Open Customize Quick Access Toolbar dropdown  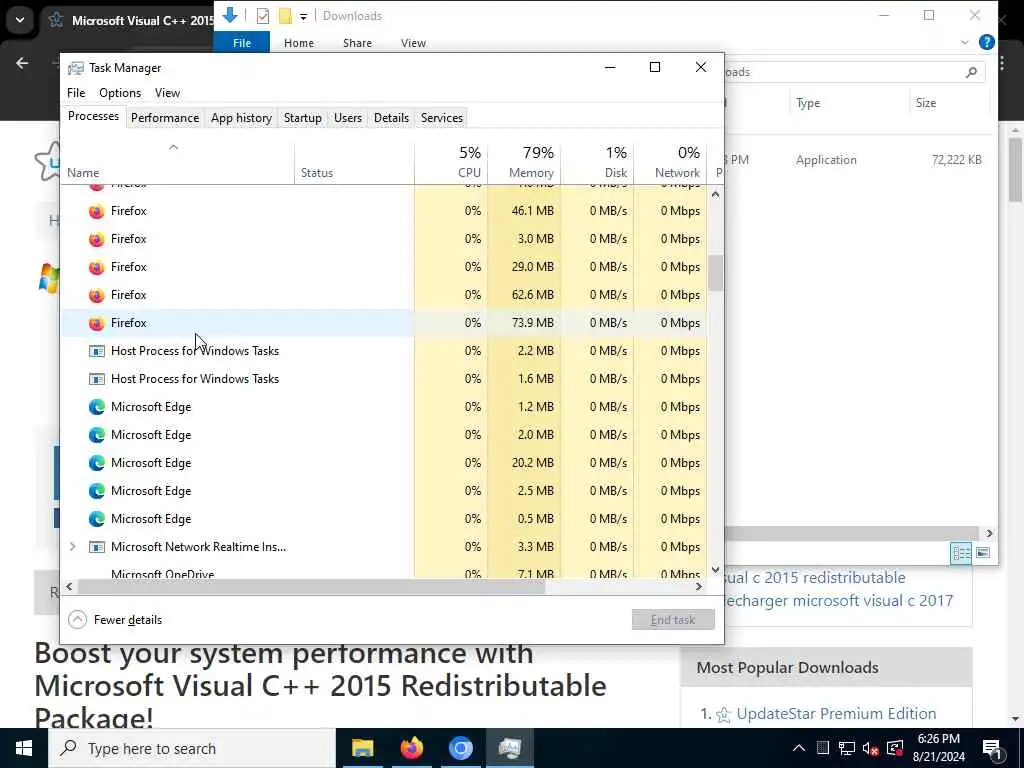click(x=304, y=16)
